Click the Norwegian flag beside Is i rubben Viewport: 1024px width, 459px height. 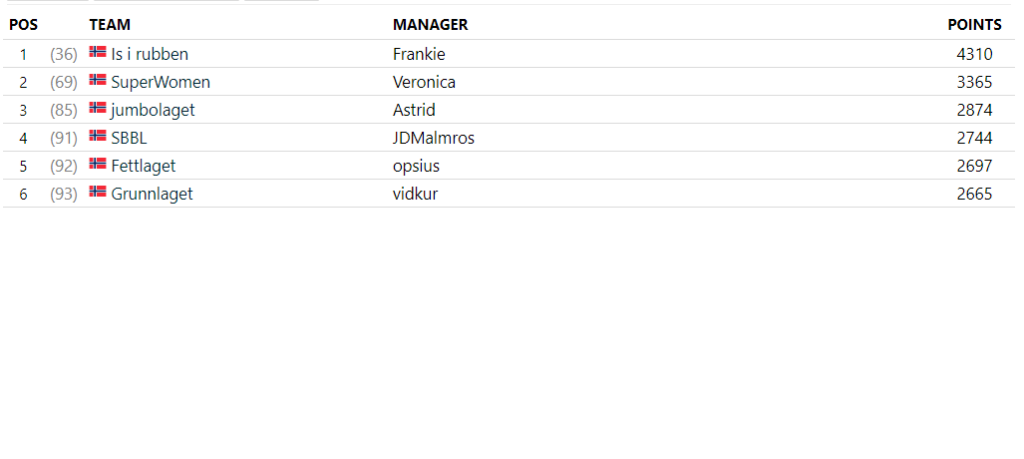97,52
